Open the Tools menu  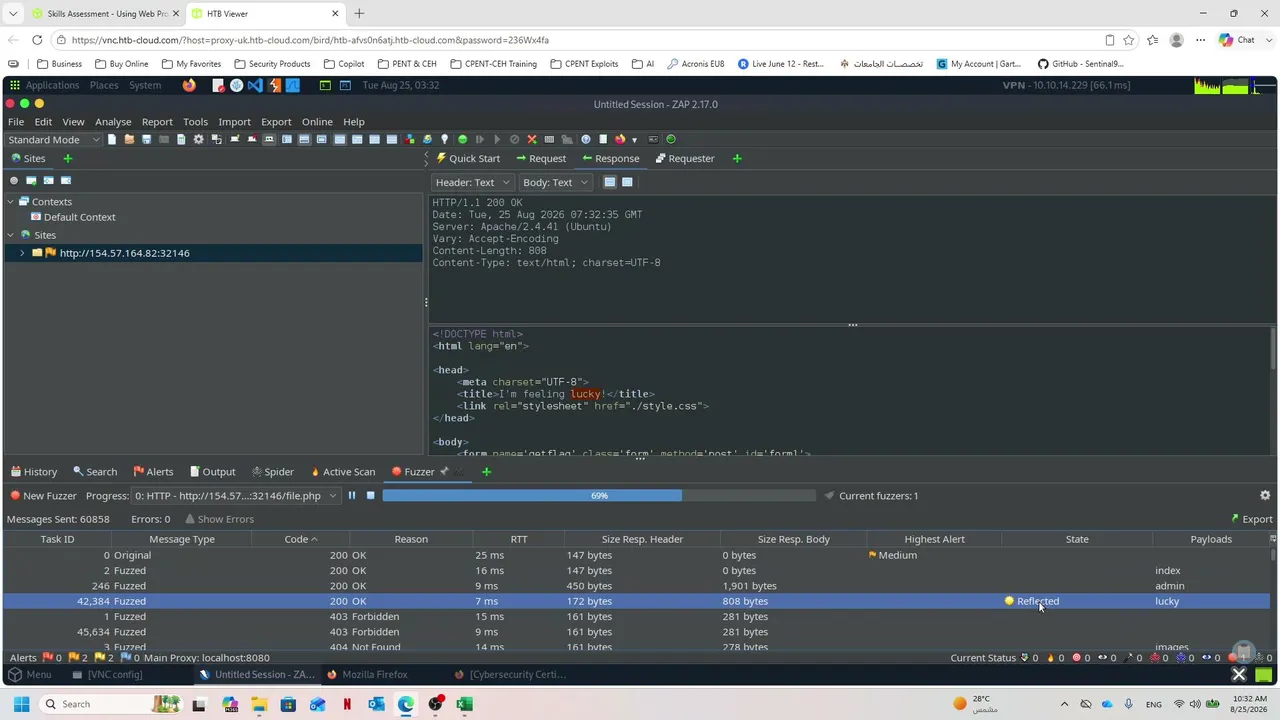tap(195, 122)
